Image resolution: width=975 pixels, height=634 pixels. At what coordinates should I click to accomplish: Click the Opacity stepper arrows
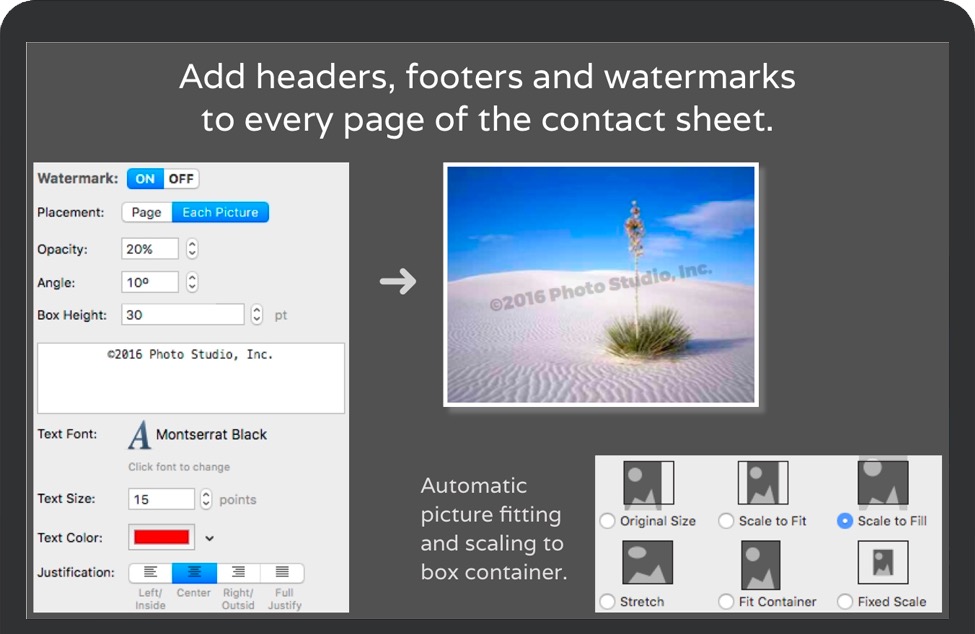pos(192,249)
